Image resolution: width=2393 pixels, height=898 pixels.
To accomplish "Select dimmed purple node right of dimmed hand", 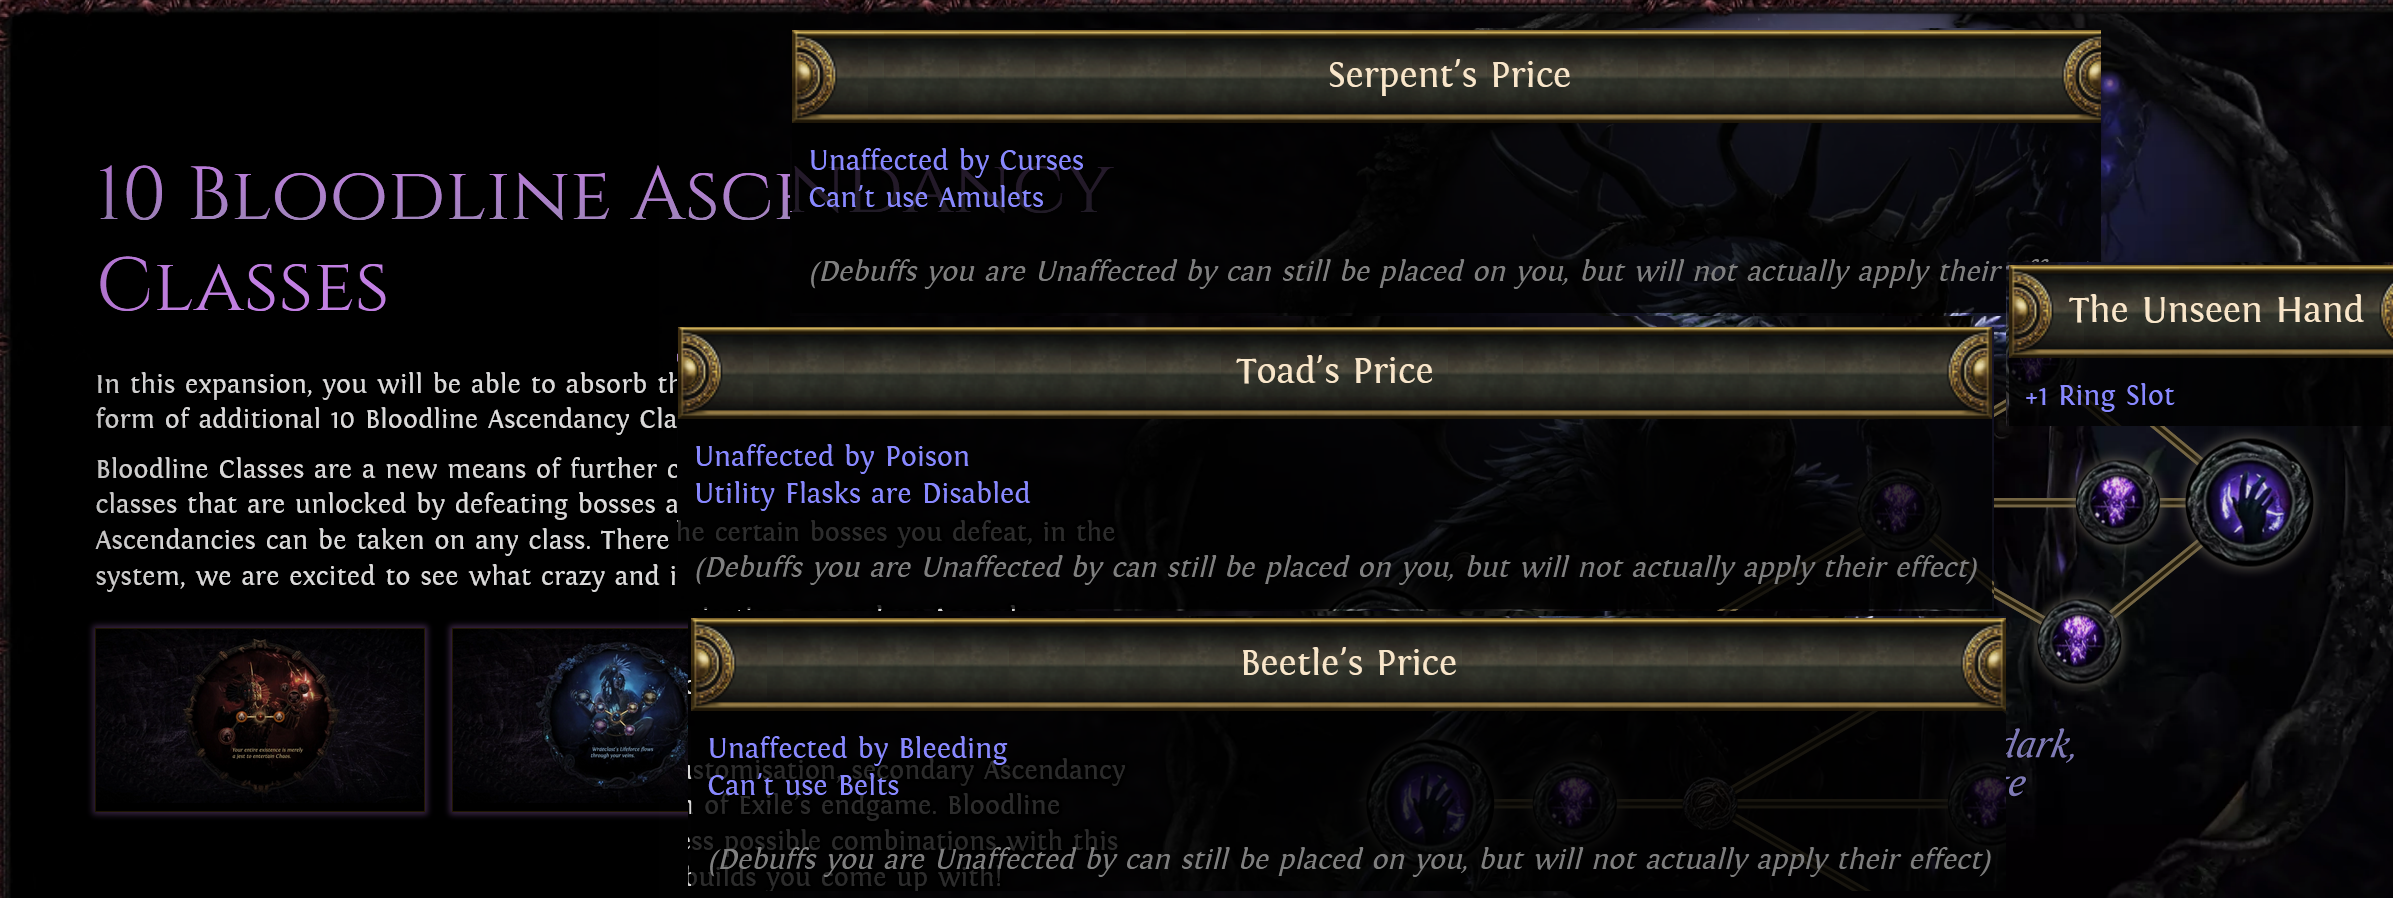I will tap(1574, 802).
